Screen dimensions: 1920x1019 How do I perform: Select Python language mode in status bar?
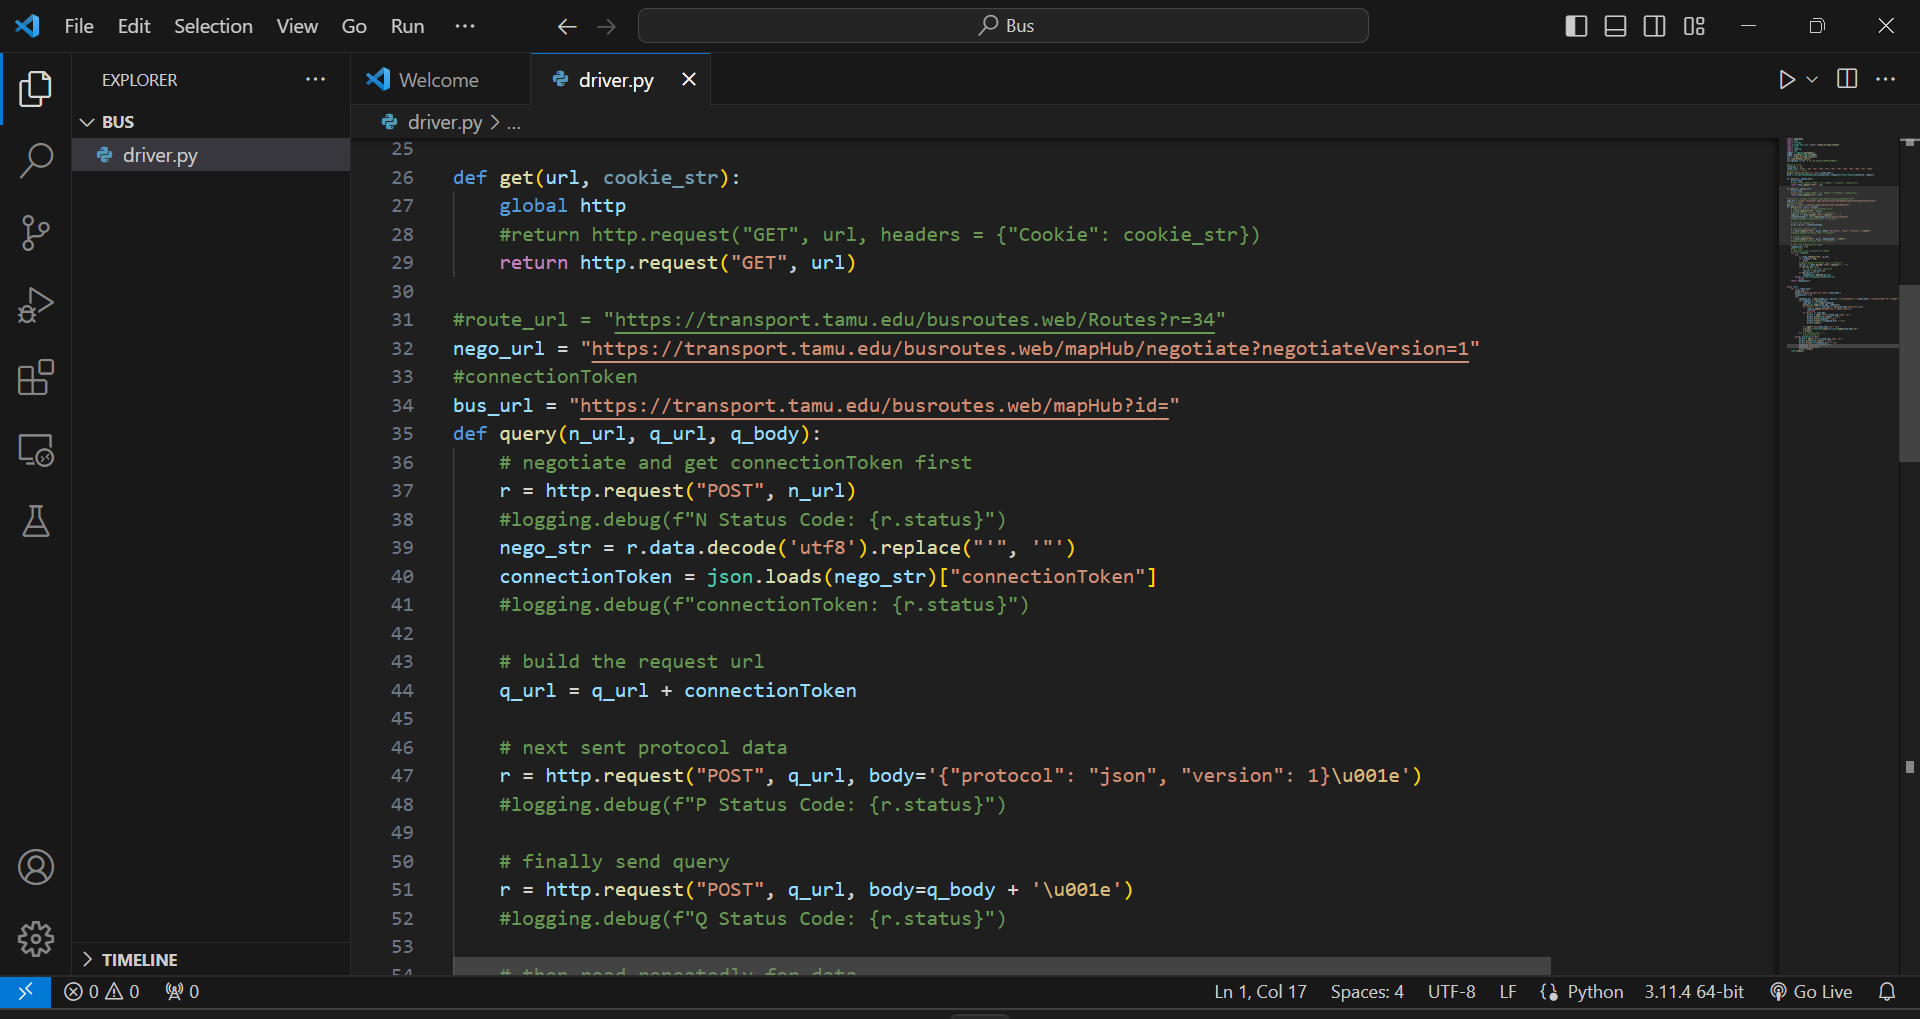coord(1595,992)
